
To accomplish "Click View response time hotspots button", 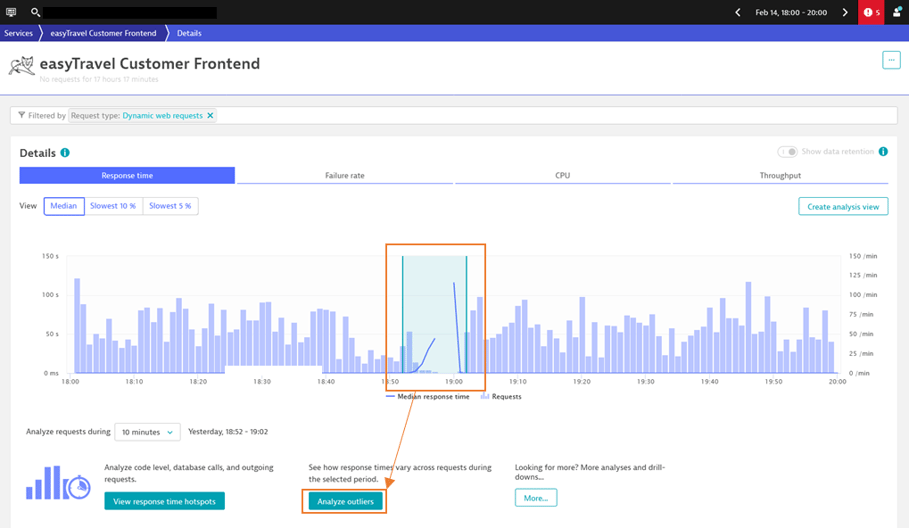I will [165, 501].
